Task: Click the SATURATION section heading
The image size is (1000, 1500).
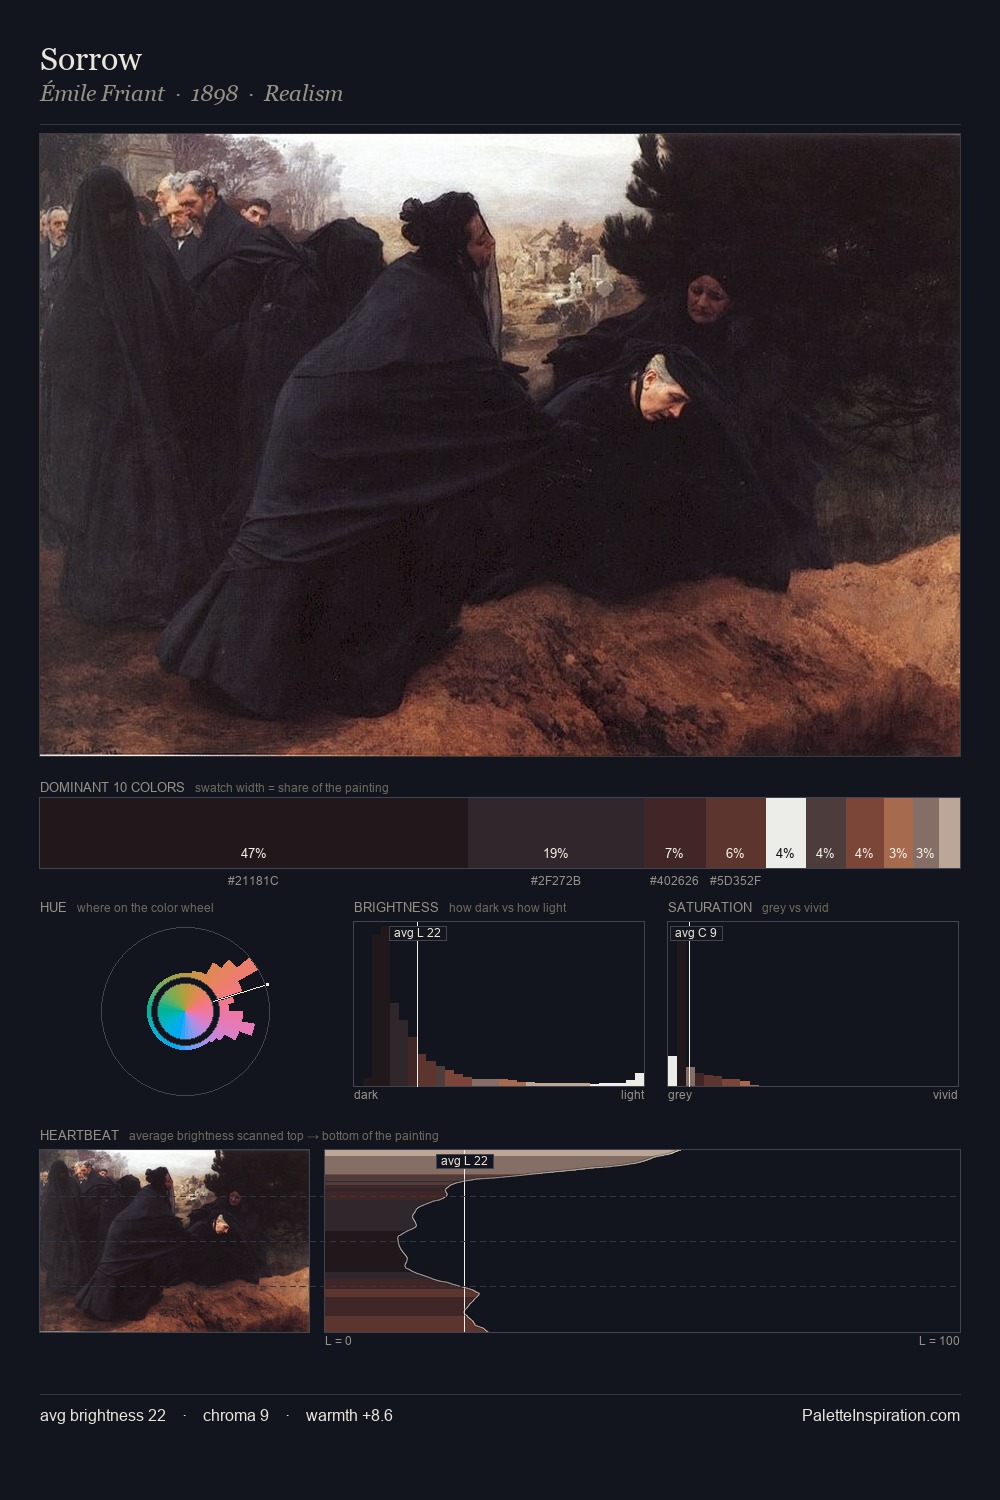Action: click(710, 907)
